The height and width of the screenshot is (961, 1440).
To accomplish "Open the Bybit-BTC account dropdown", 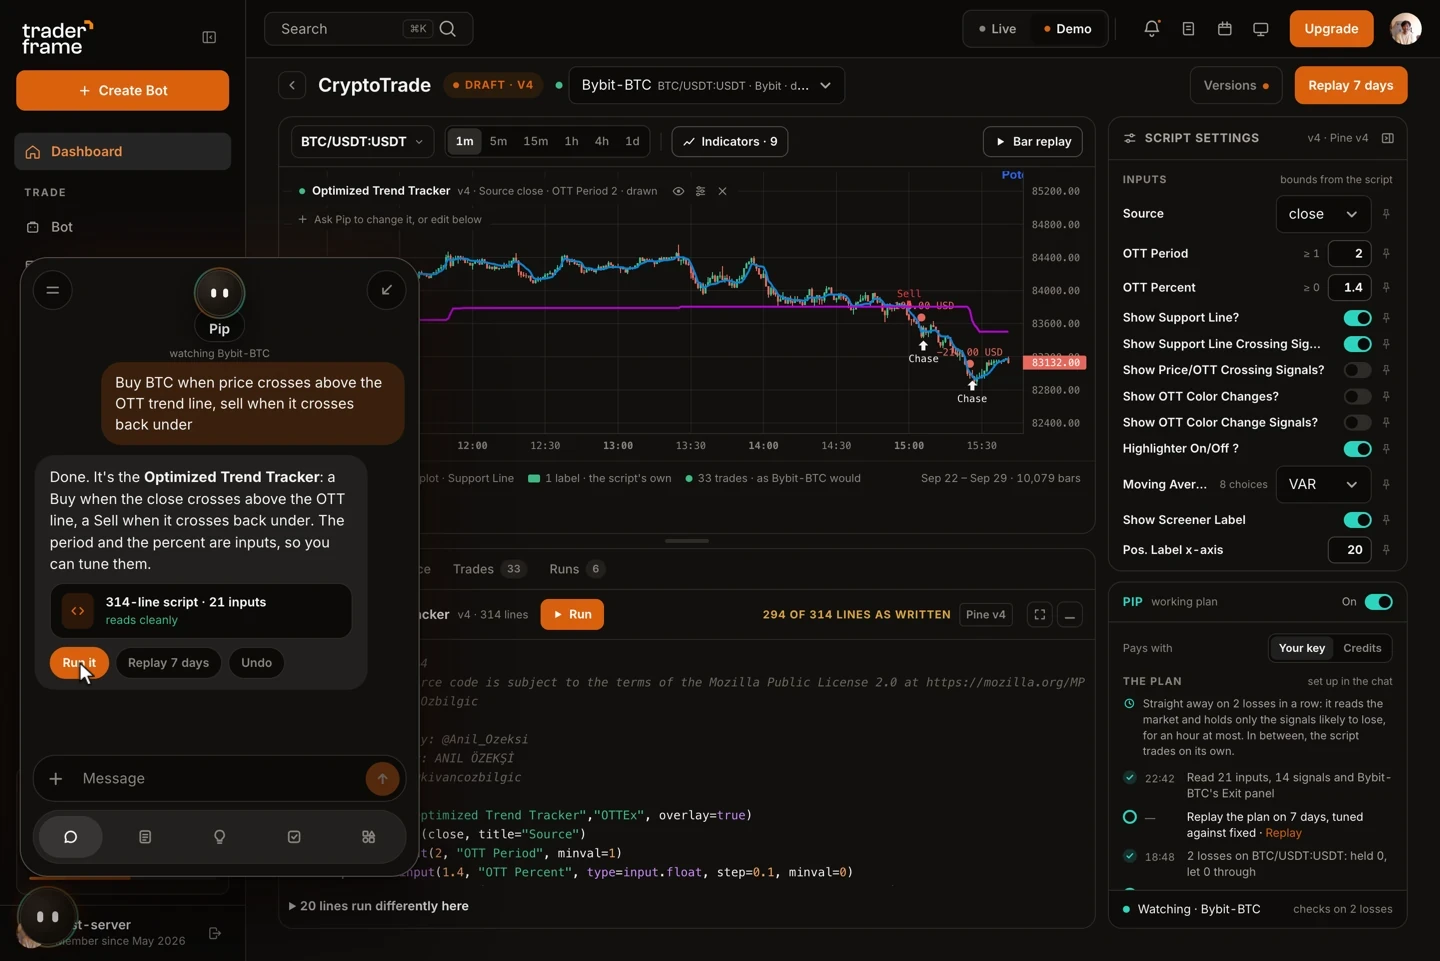I will click(x=706, y=85).
